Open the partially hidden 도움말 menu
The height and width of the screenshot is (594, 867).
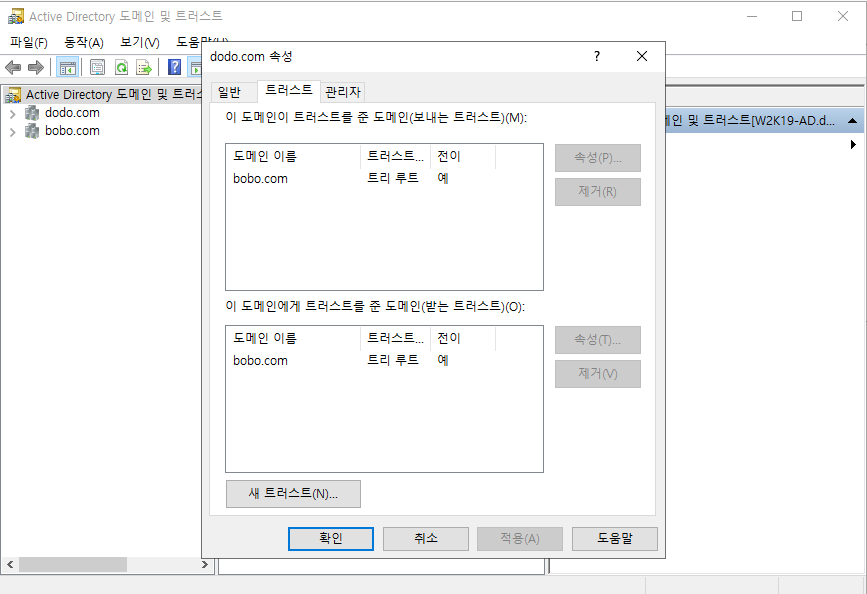[188, 42]
